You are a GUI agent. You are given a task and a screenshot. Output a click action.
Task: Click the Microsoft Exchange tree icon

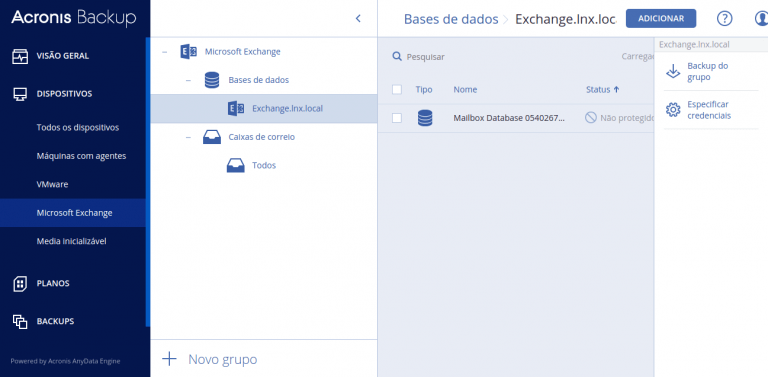pyautogui.click(x=189, y=51)
